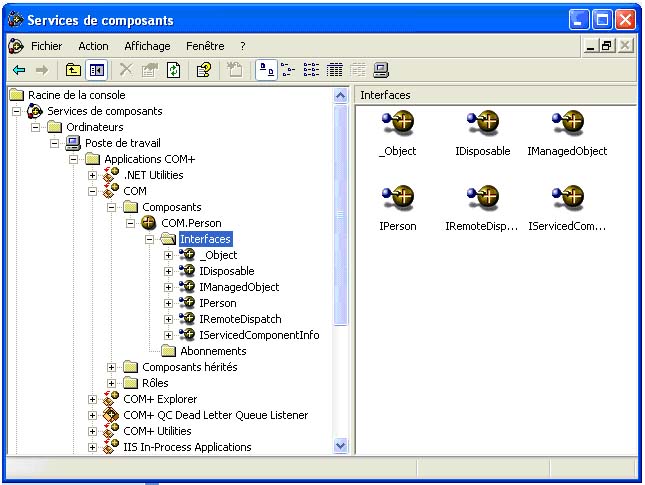The width and height of the screenshot is (645, 485).
Task: Click the console icon in menu bar
Action: 16,46
